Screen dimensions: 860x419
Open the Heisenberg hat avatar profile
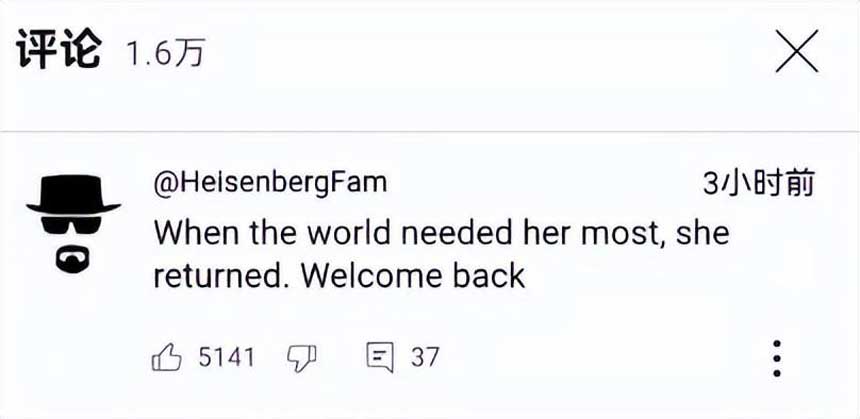[73, 224]
